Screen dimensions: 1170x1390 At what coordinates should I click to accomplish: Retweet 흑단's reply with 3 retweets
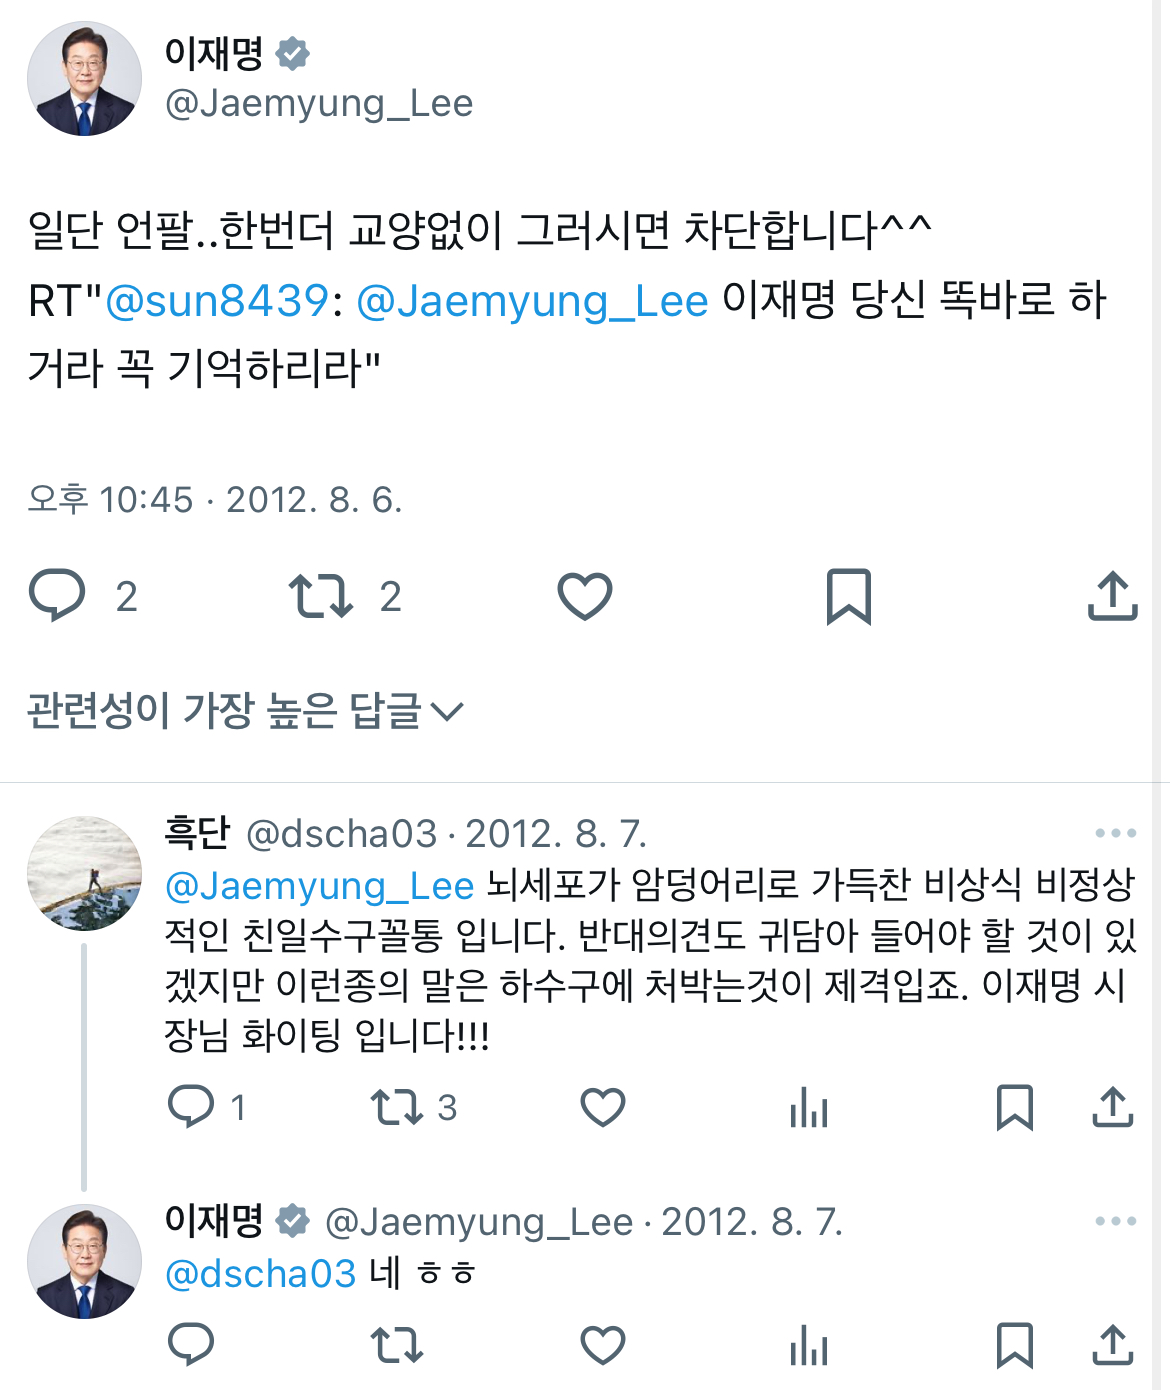pyautogui.click(x=397, y=1108)
